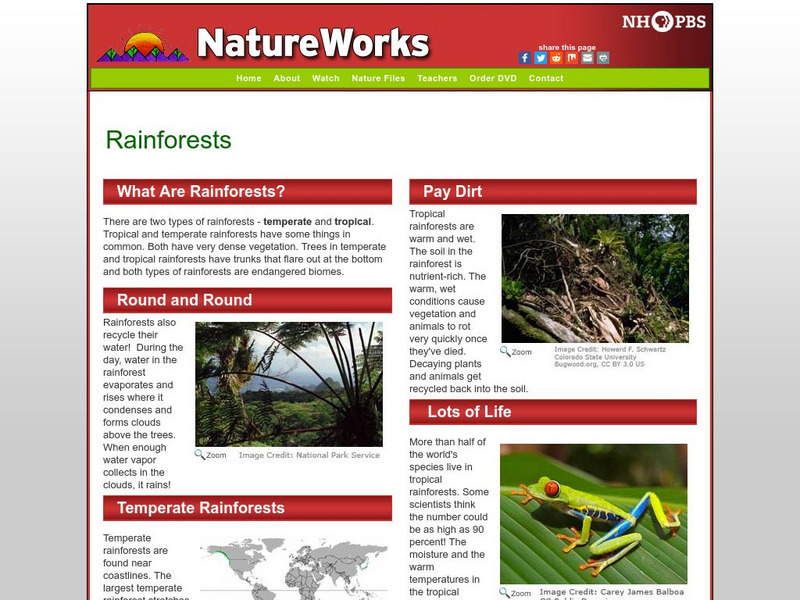800x600 pixels.
Task: Open the Home menu item
Action: pyautogui.click(x=248, y=78)
